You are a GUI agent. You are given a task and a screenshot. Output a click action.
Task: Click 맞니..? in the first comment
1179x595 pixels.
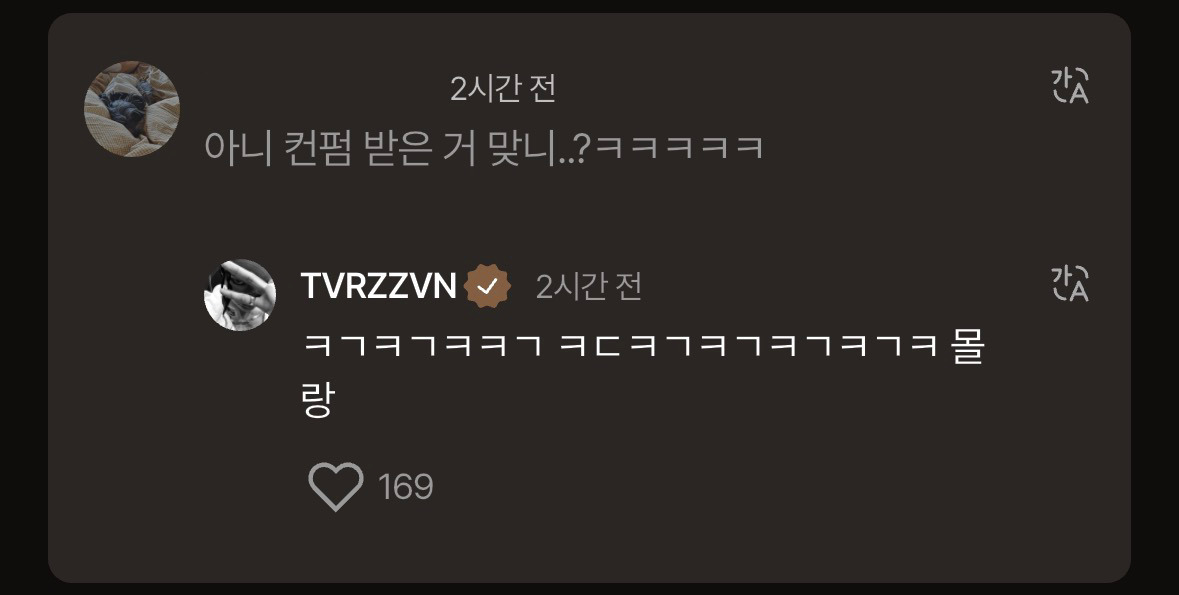(540, 147)
